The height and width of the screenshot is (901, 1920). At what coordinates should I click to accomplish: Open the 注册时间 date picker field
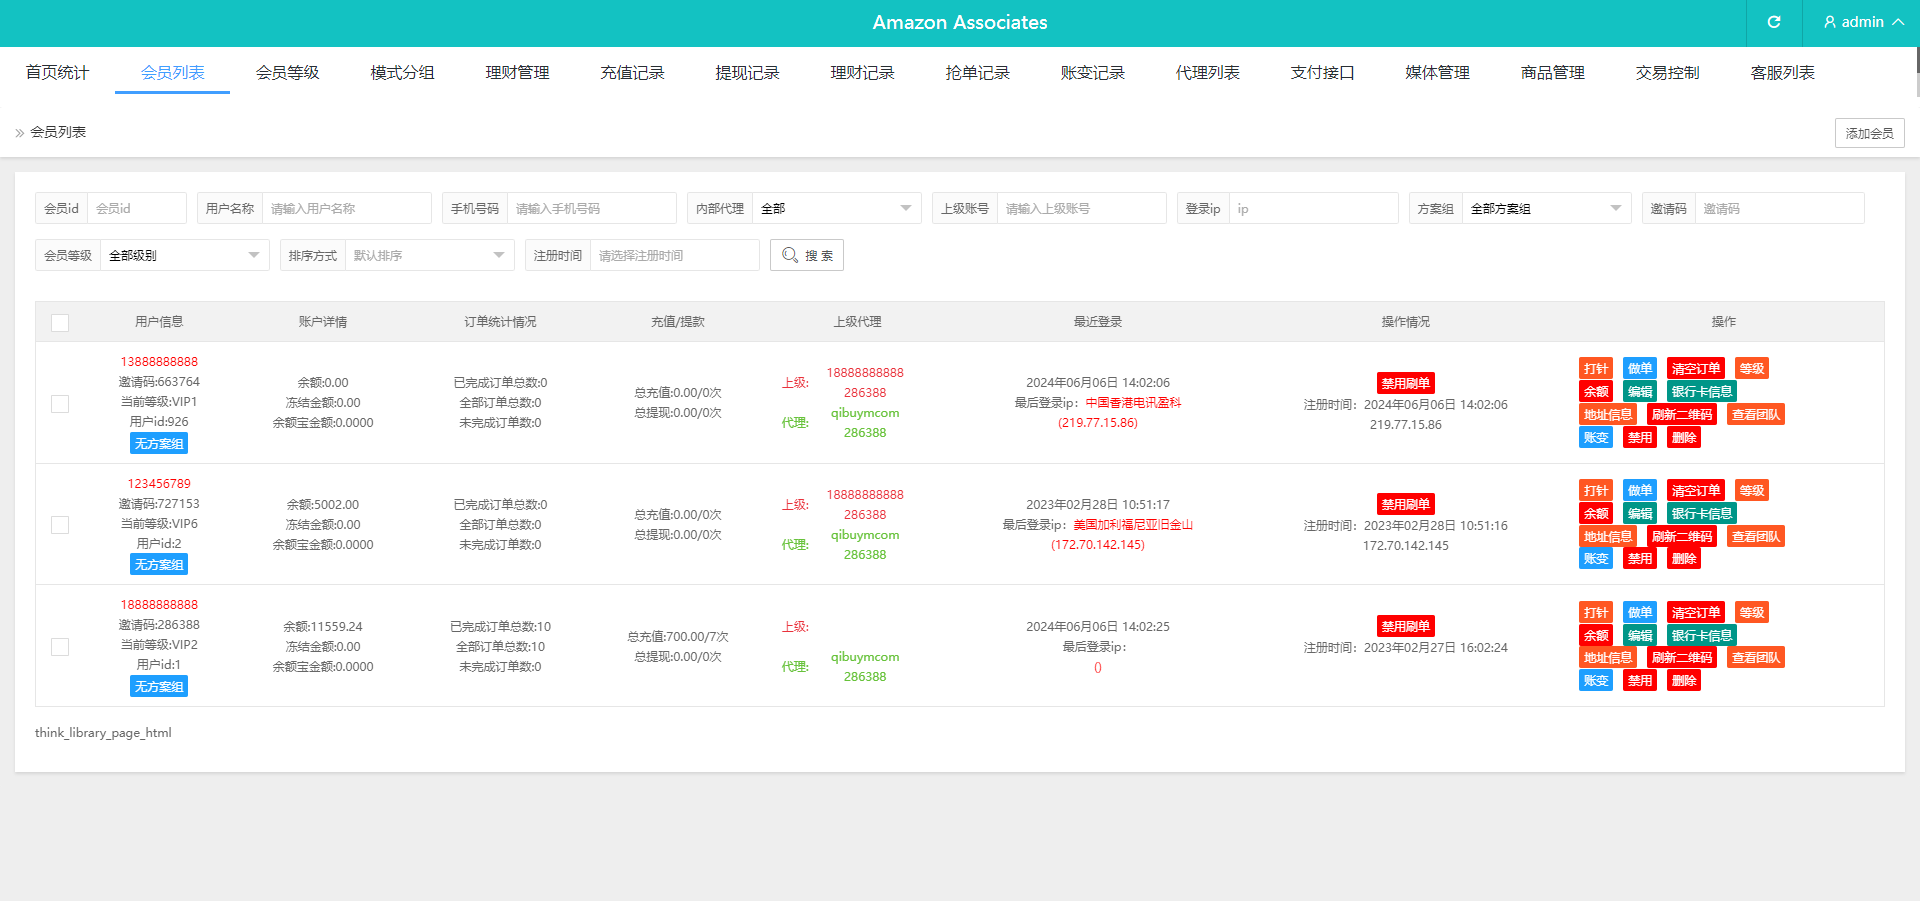(673, 256)
